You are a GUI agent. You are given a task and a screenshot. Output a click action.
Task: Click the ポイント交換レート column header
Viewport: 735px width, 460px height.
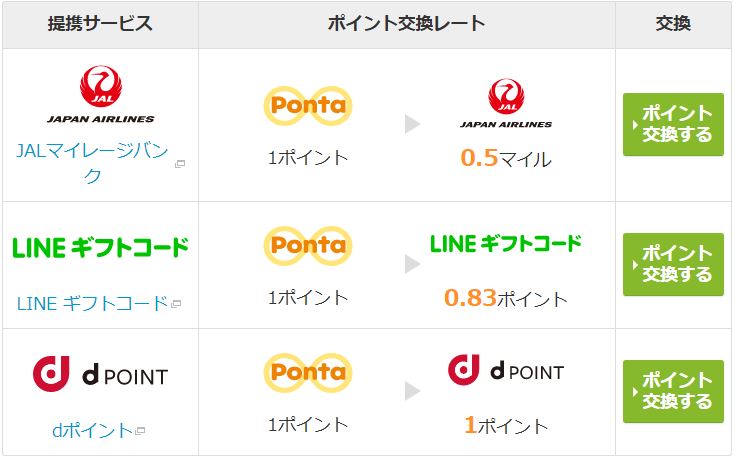pos(406,24)
